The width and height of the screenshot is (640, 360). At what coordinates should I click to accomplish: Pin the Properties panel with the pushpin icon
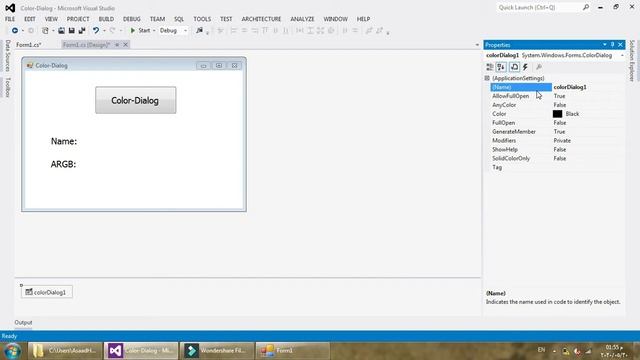pos(612,44)
